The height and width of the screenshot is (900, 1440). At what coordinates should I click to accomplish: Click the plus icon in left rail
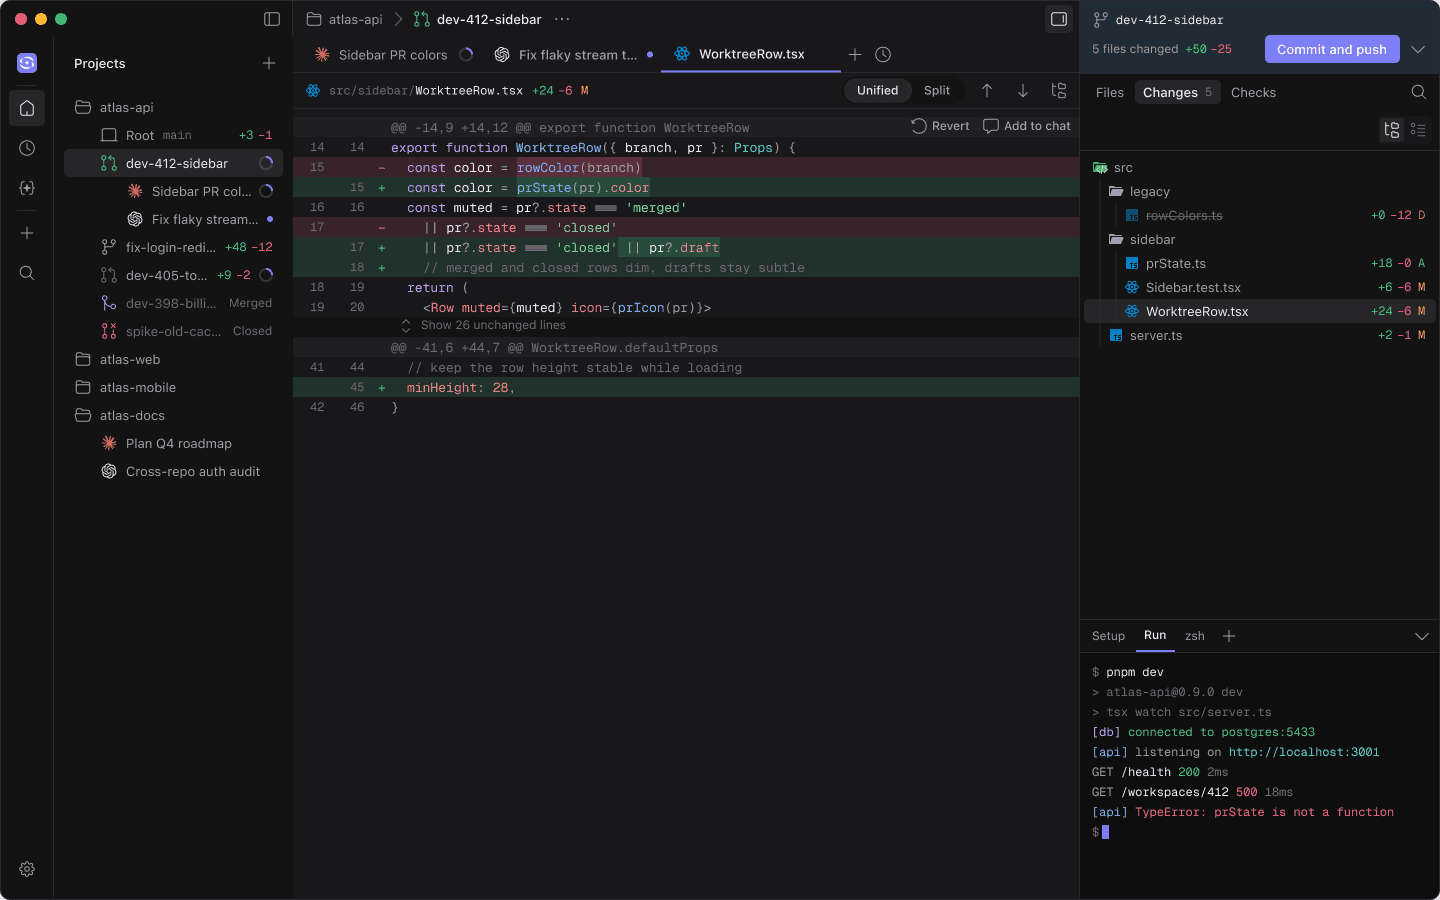pyautogui.click(x=27, y=233)
